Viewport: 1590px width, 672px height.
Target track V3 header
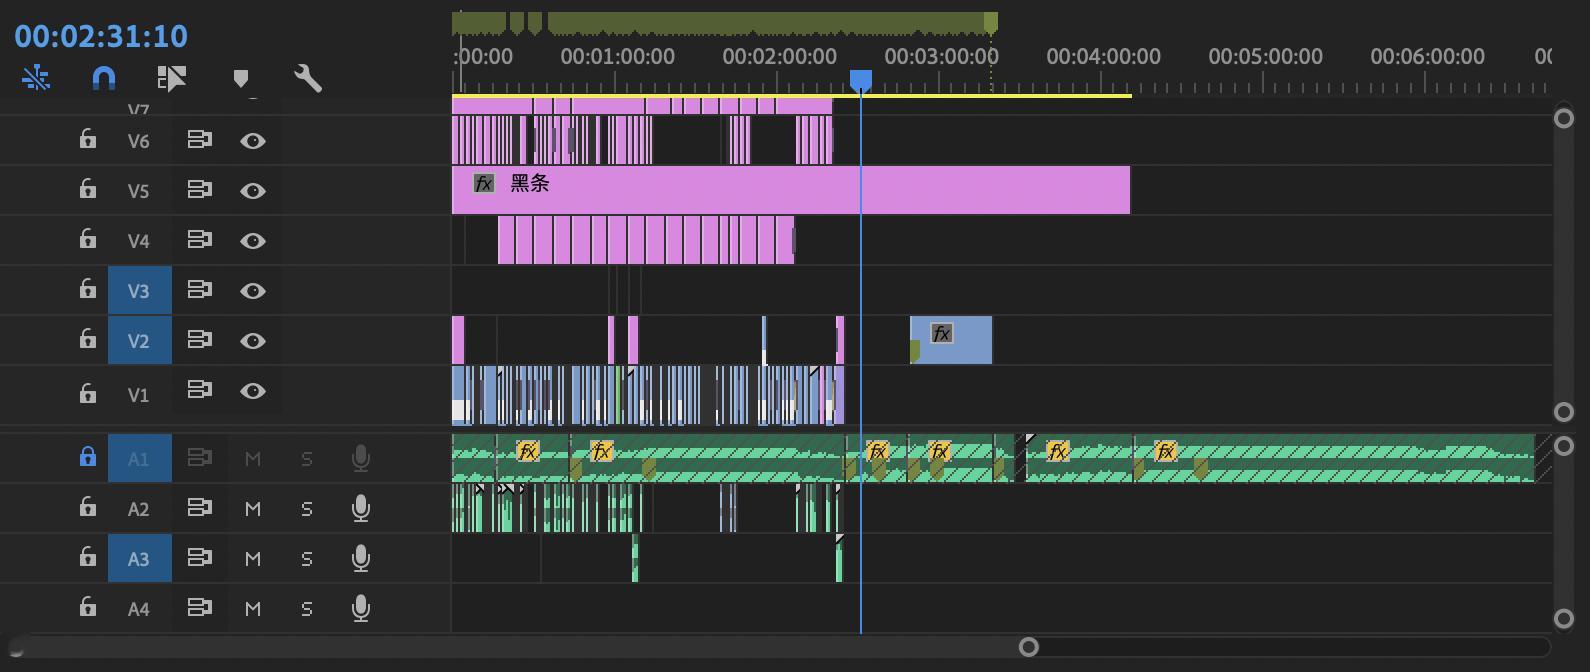139,291
